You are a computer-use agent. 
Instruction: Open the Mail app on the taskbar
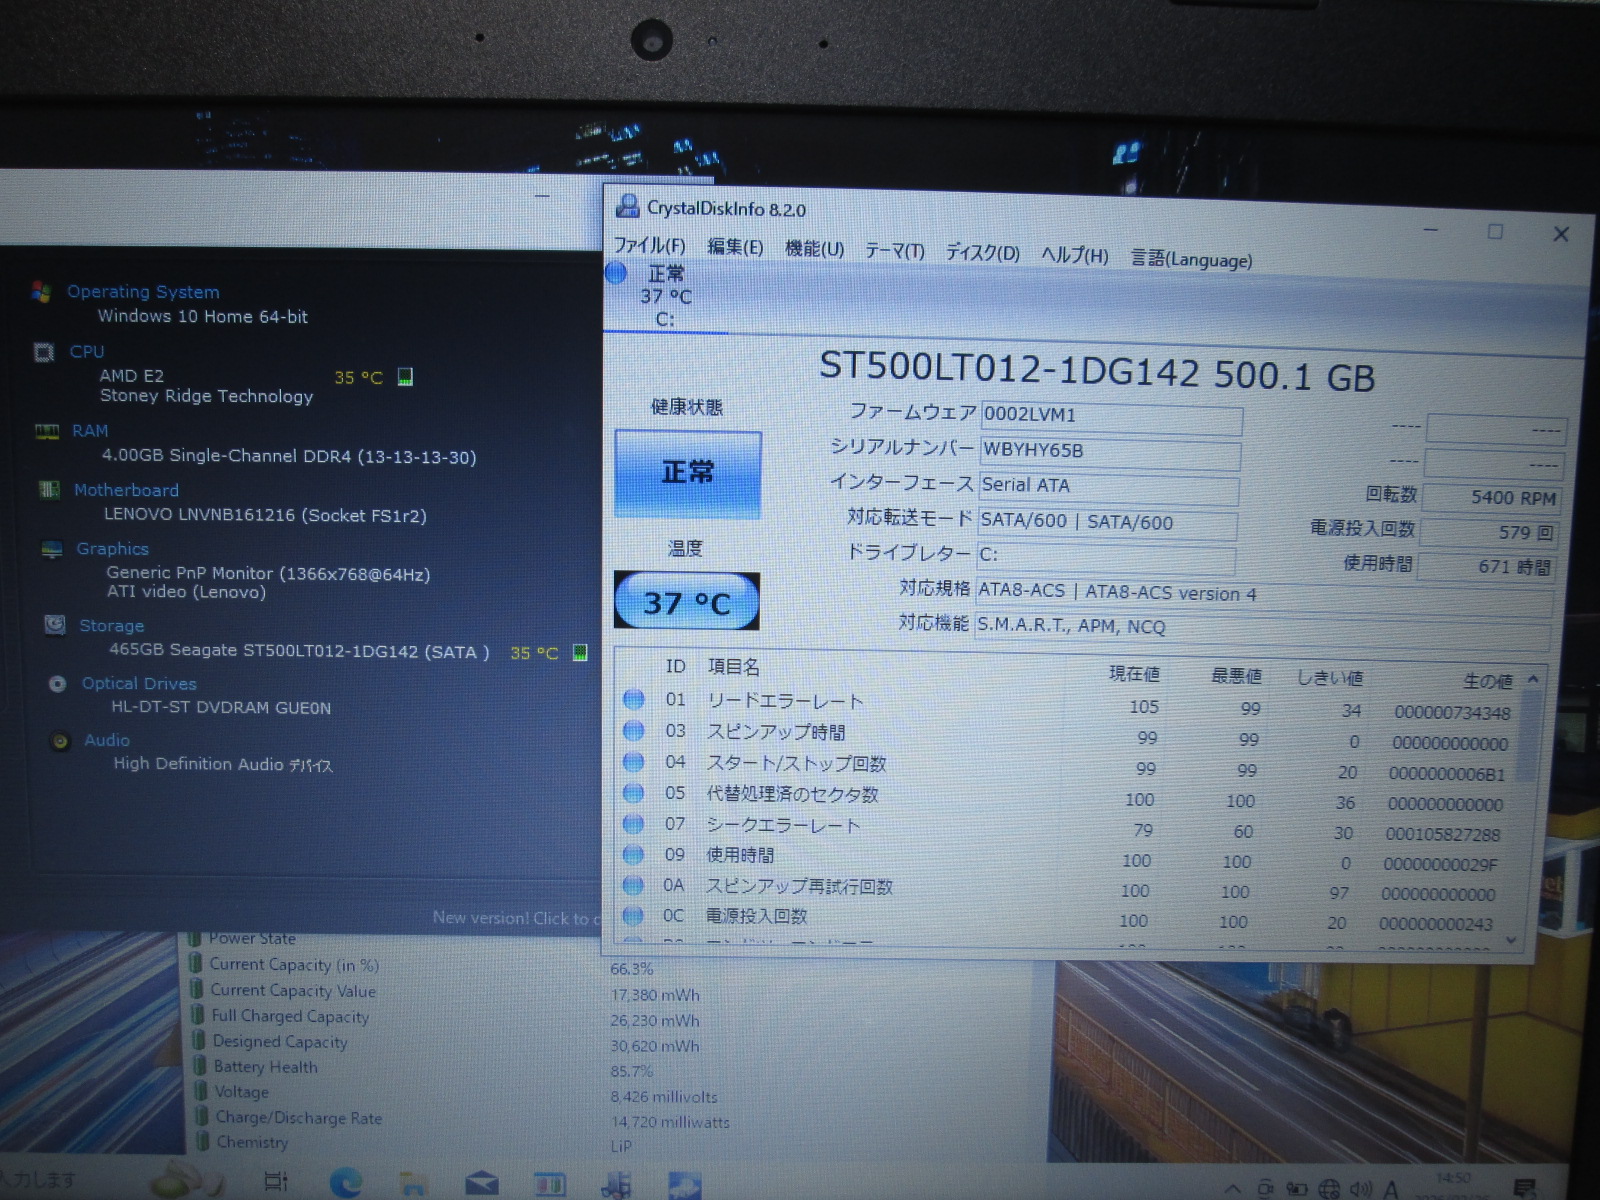[482, 1184]
